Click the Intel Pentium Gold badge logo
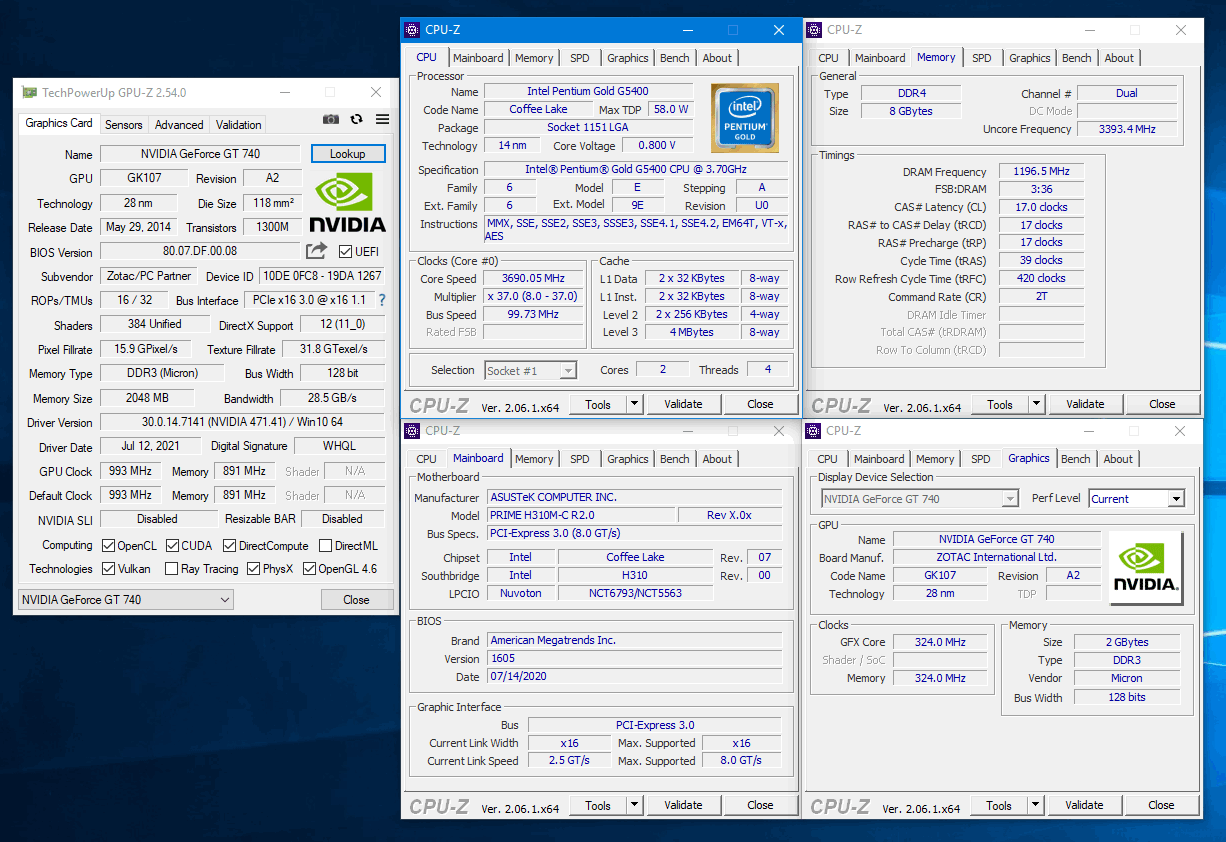Screen dimensions: 1226x842 (x=744, y=117)
